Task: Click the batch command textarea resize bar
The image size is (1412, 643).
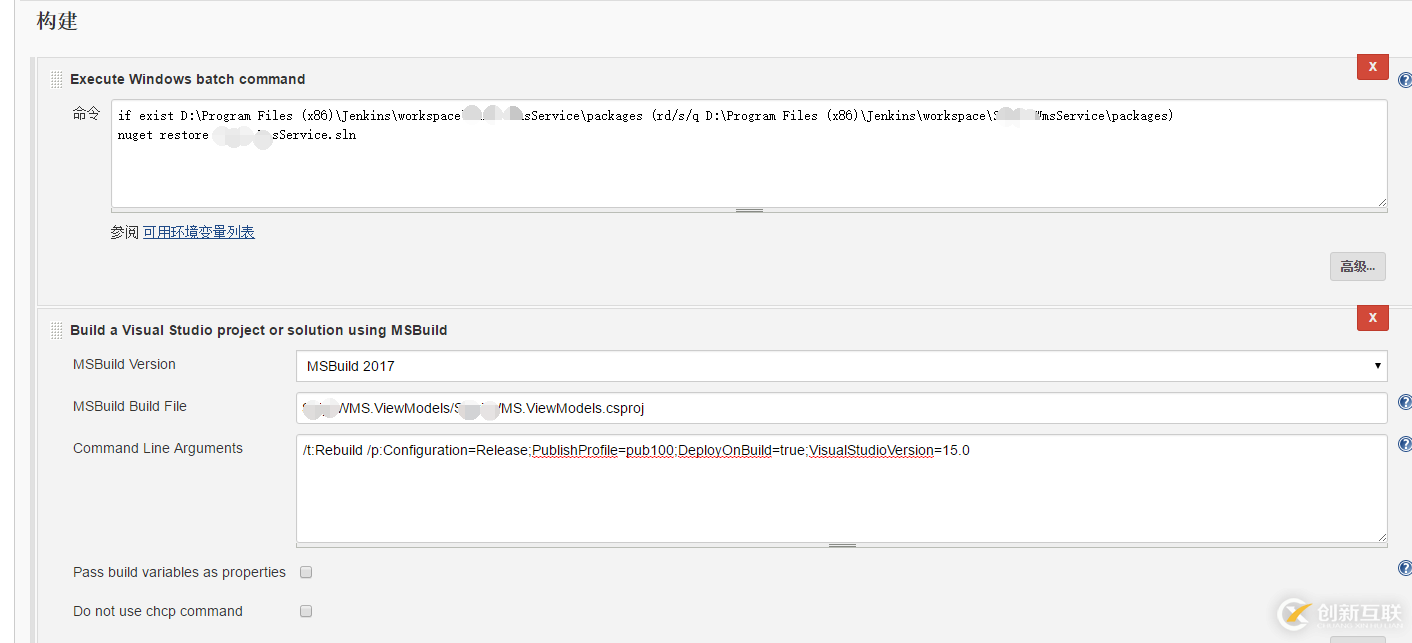Action: click(x=749, y=211)
